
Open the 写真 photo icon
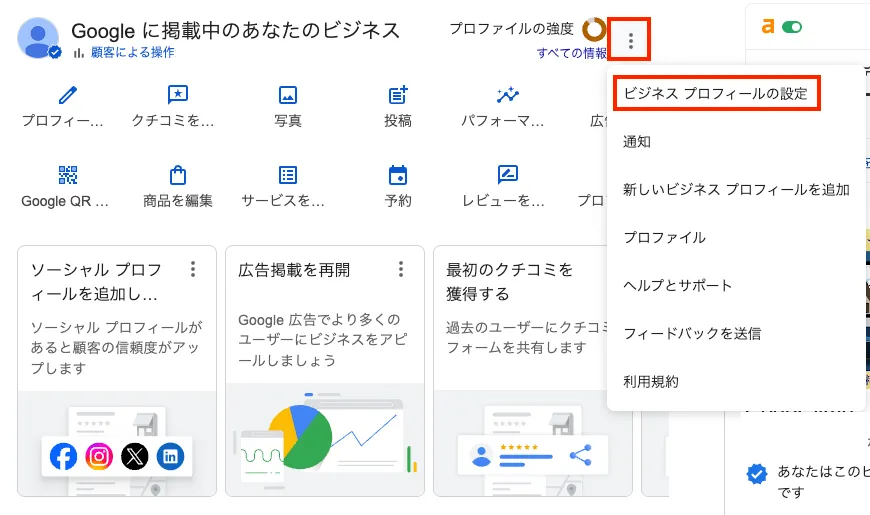[287, 95]
